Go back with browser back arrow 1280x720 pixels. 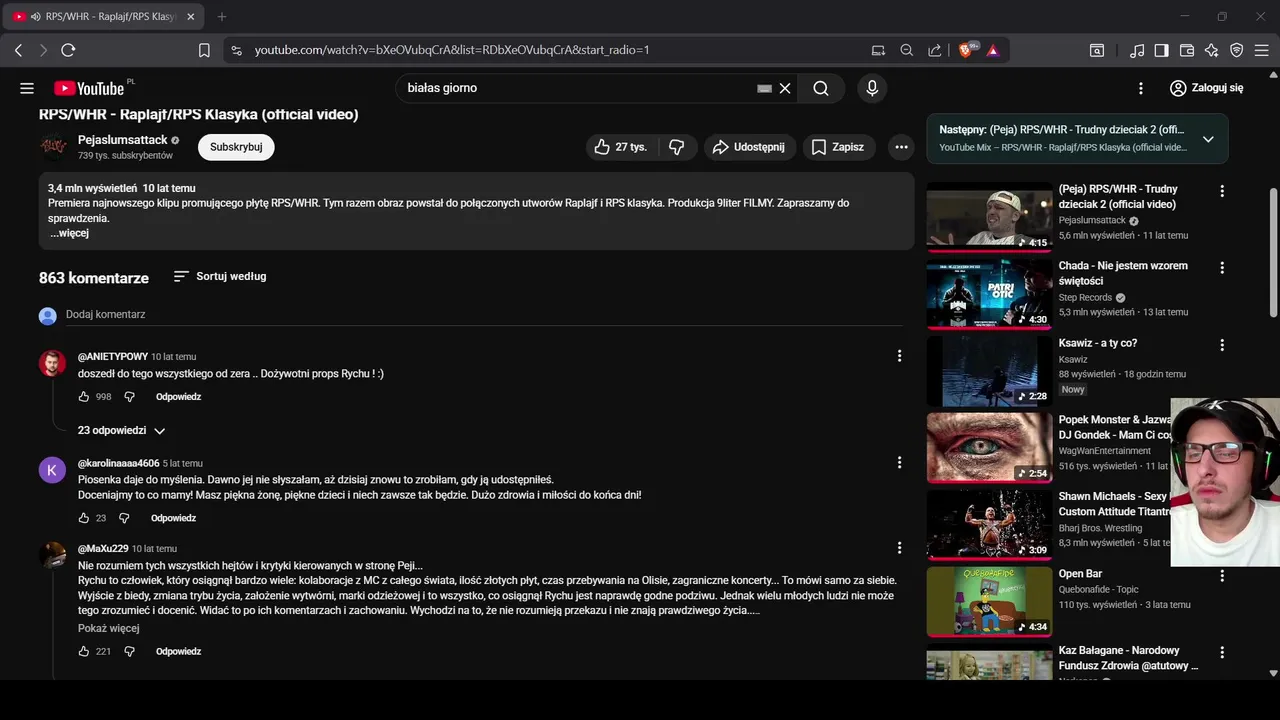click(18, 50)
